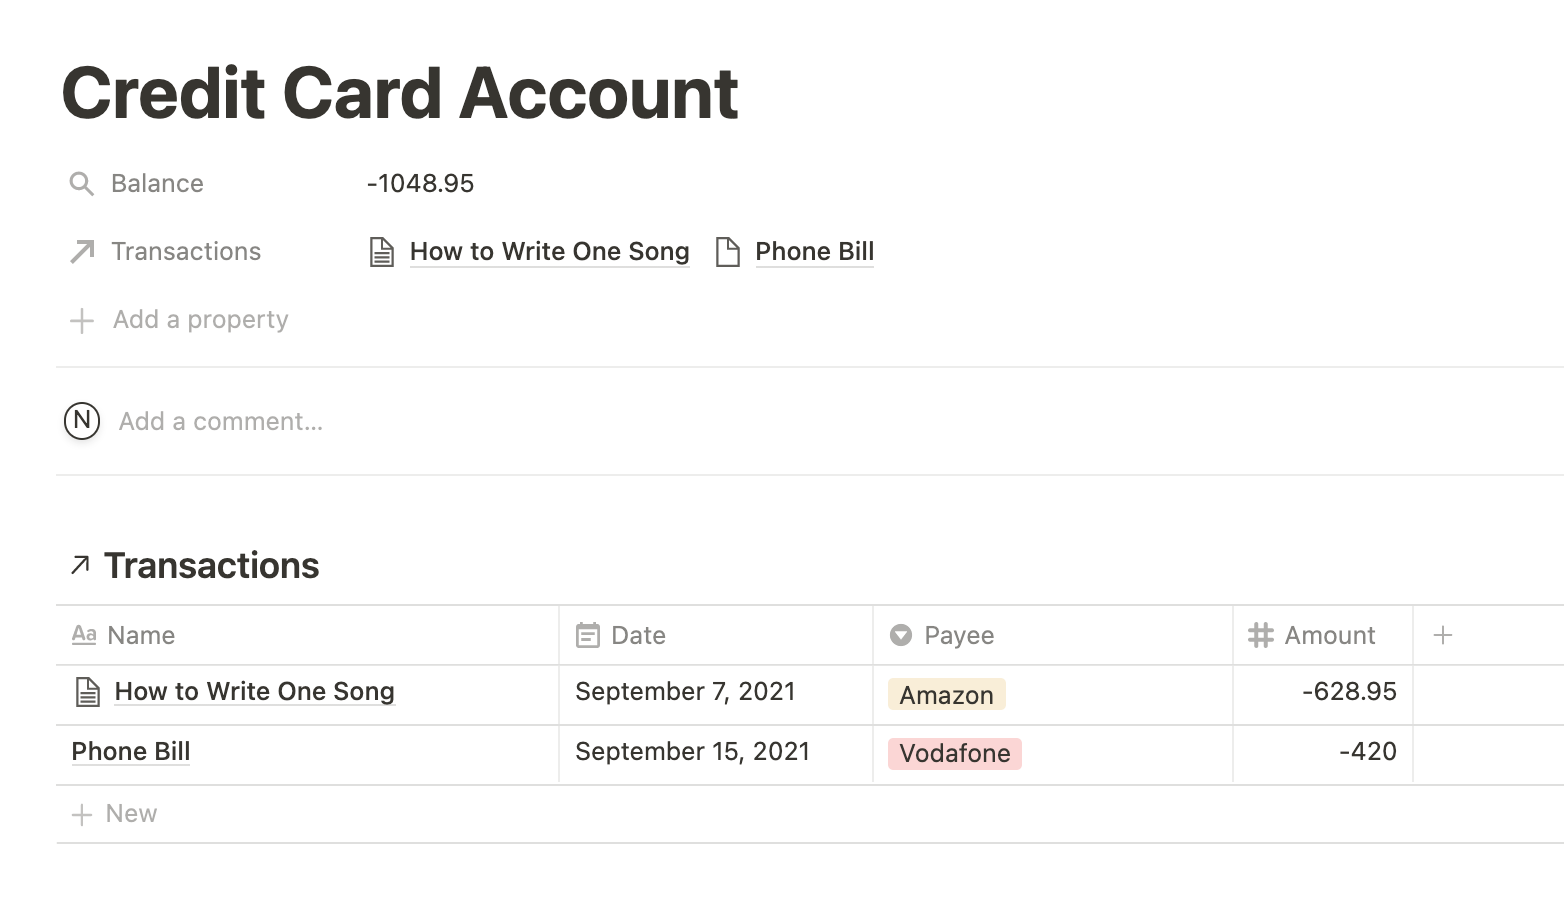Screen dimensions: 1564x920
Task: Click the document icon in first table row
Action: click(x=88, y=692)
